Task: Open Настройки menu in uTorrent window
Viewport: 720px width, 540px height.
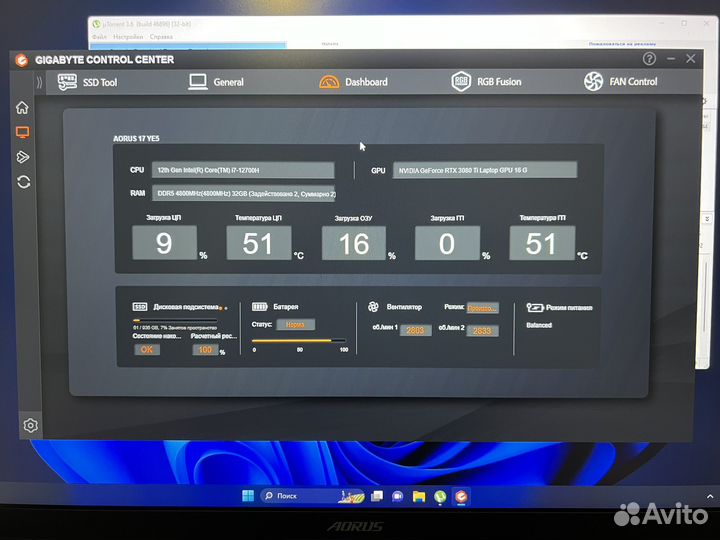Action: 128,37
